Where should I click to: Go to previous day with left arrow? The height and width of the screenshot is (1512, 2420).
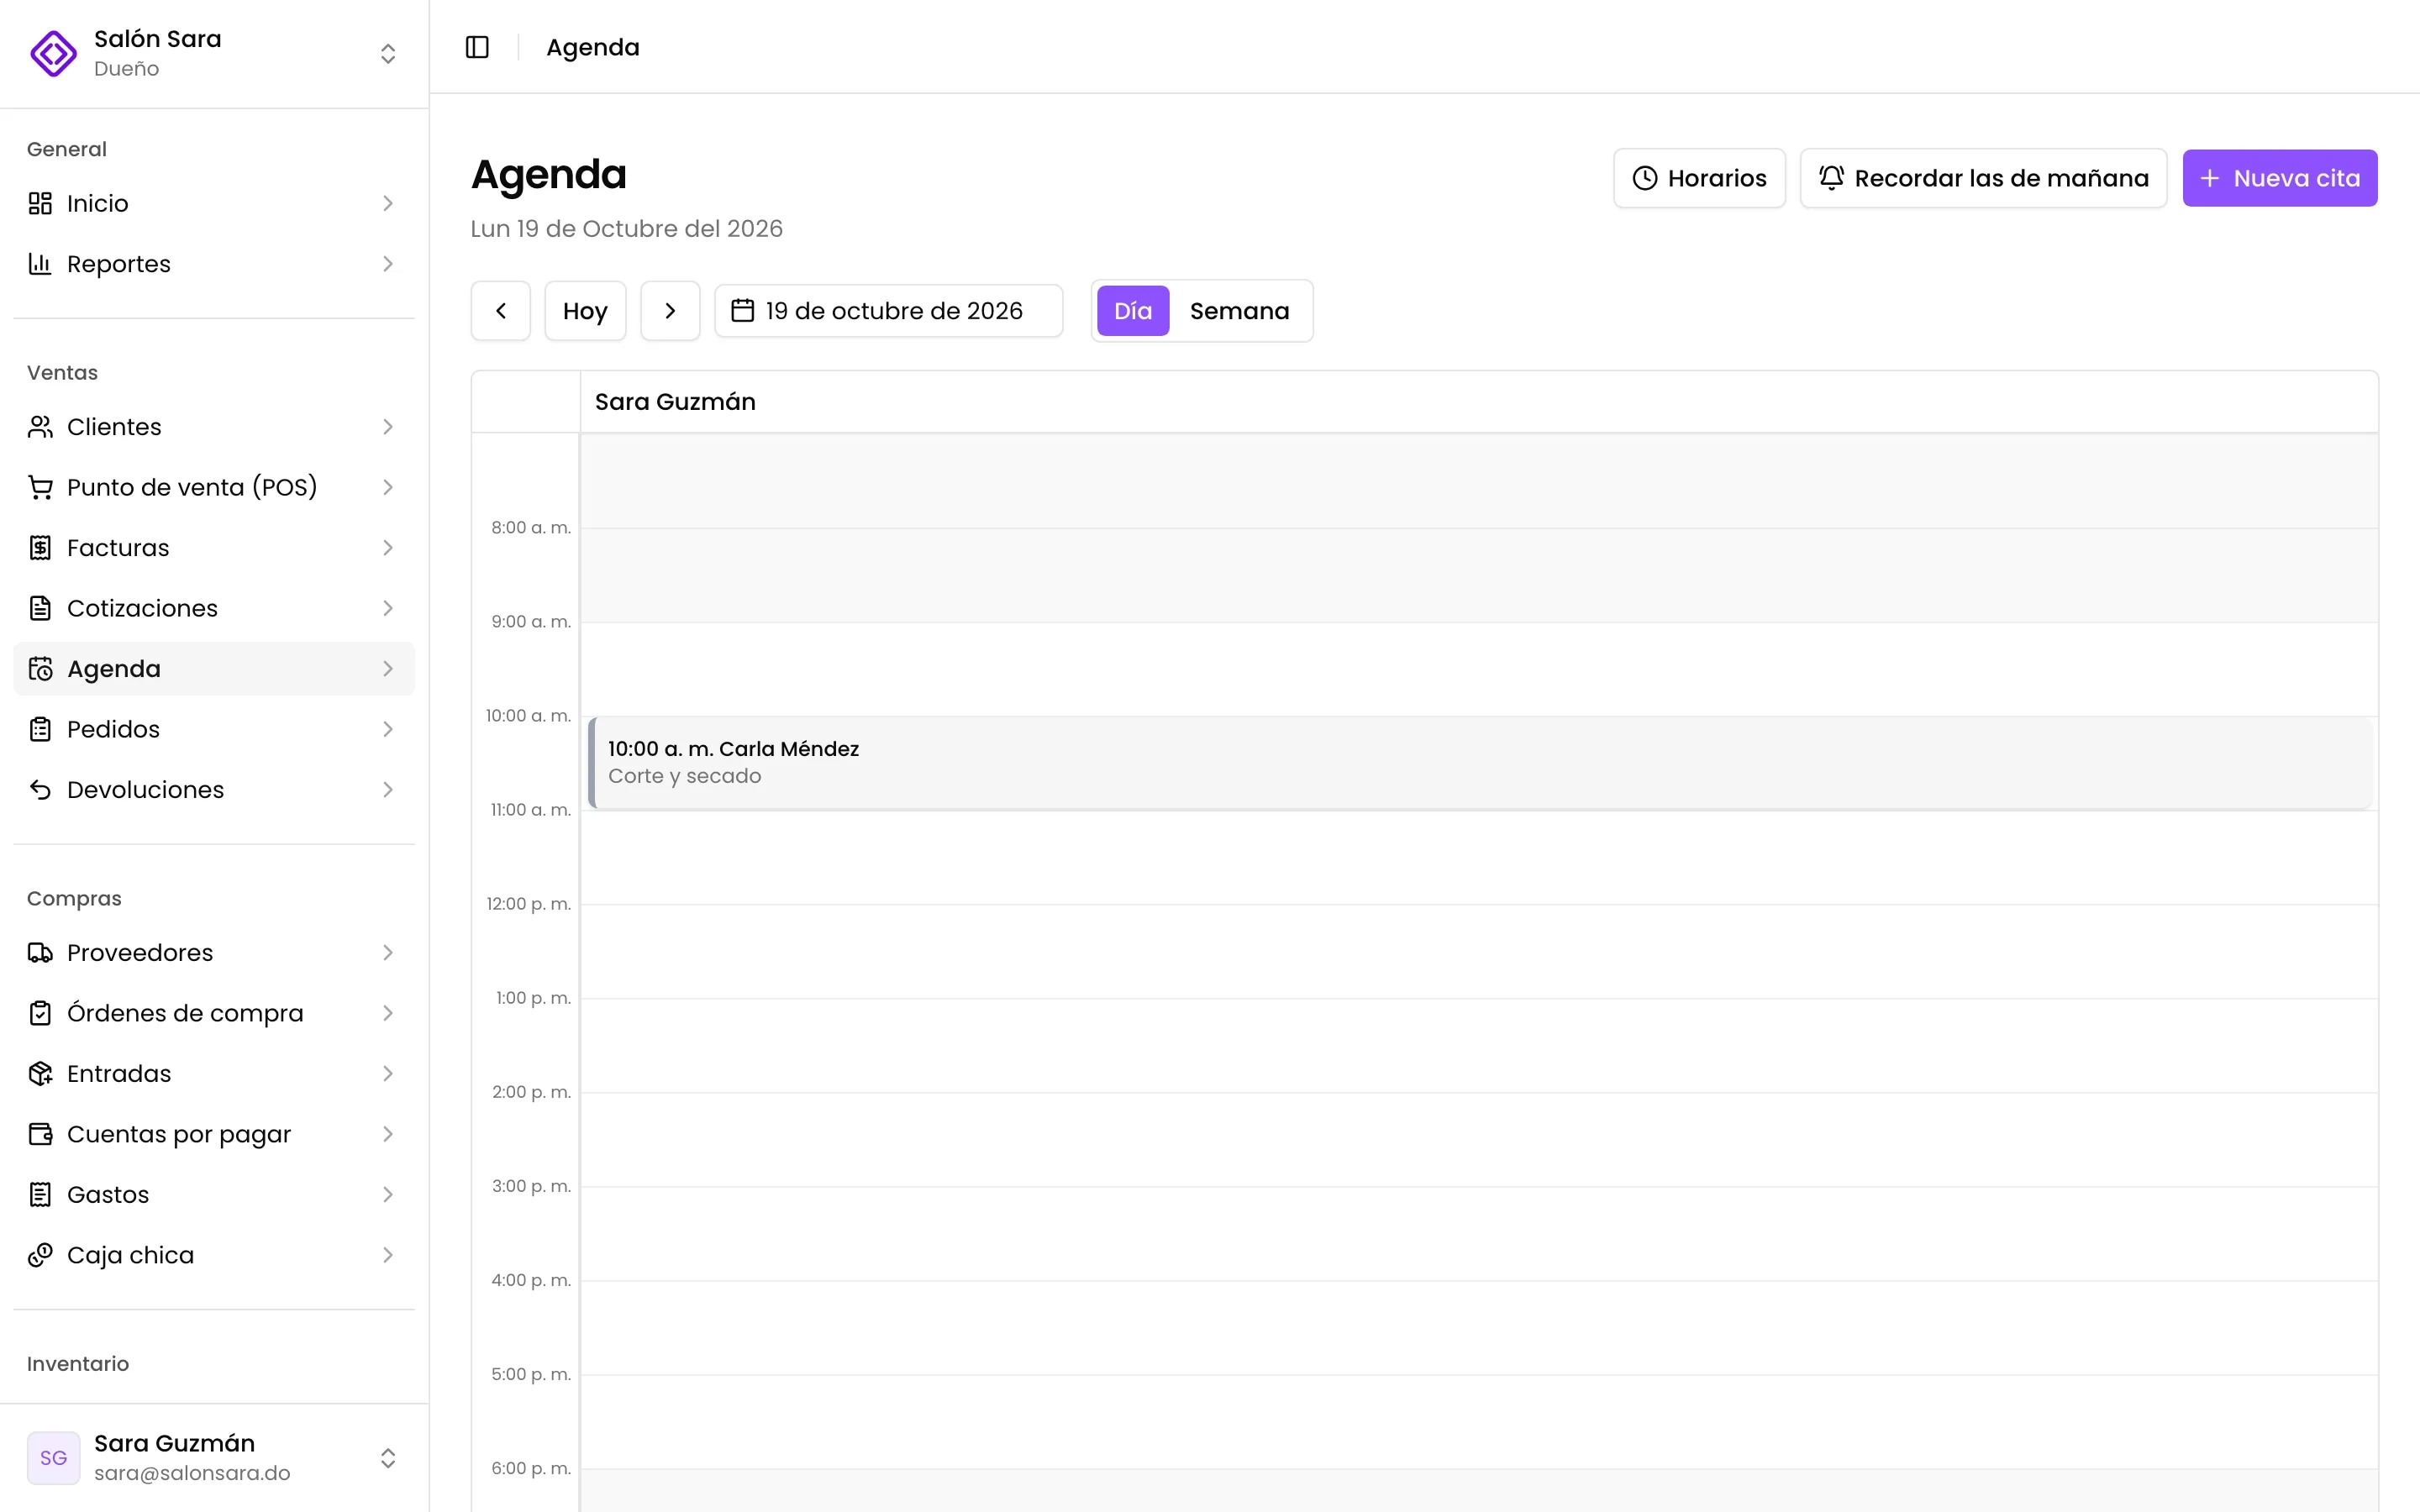[x=501, y=311]
